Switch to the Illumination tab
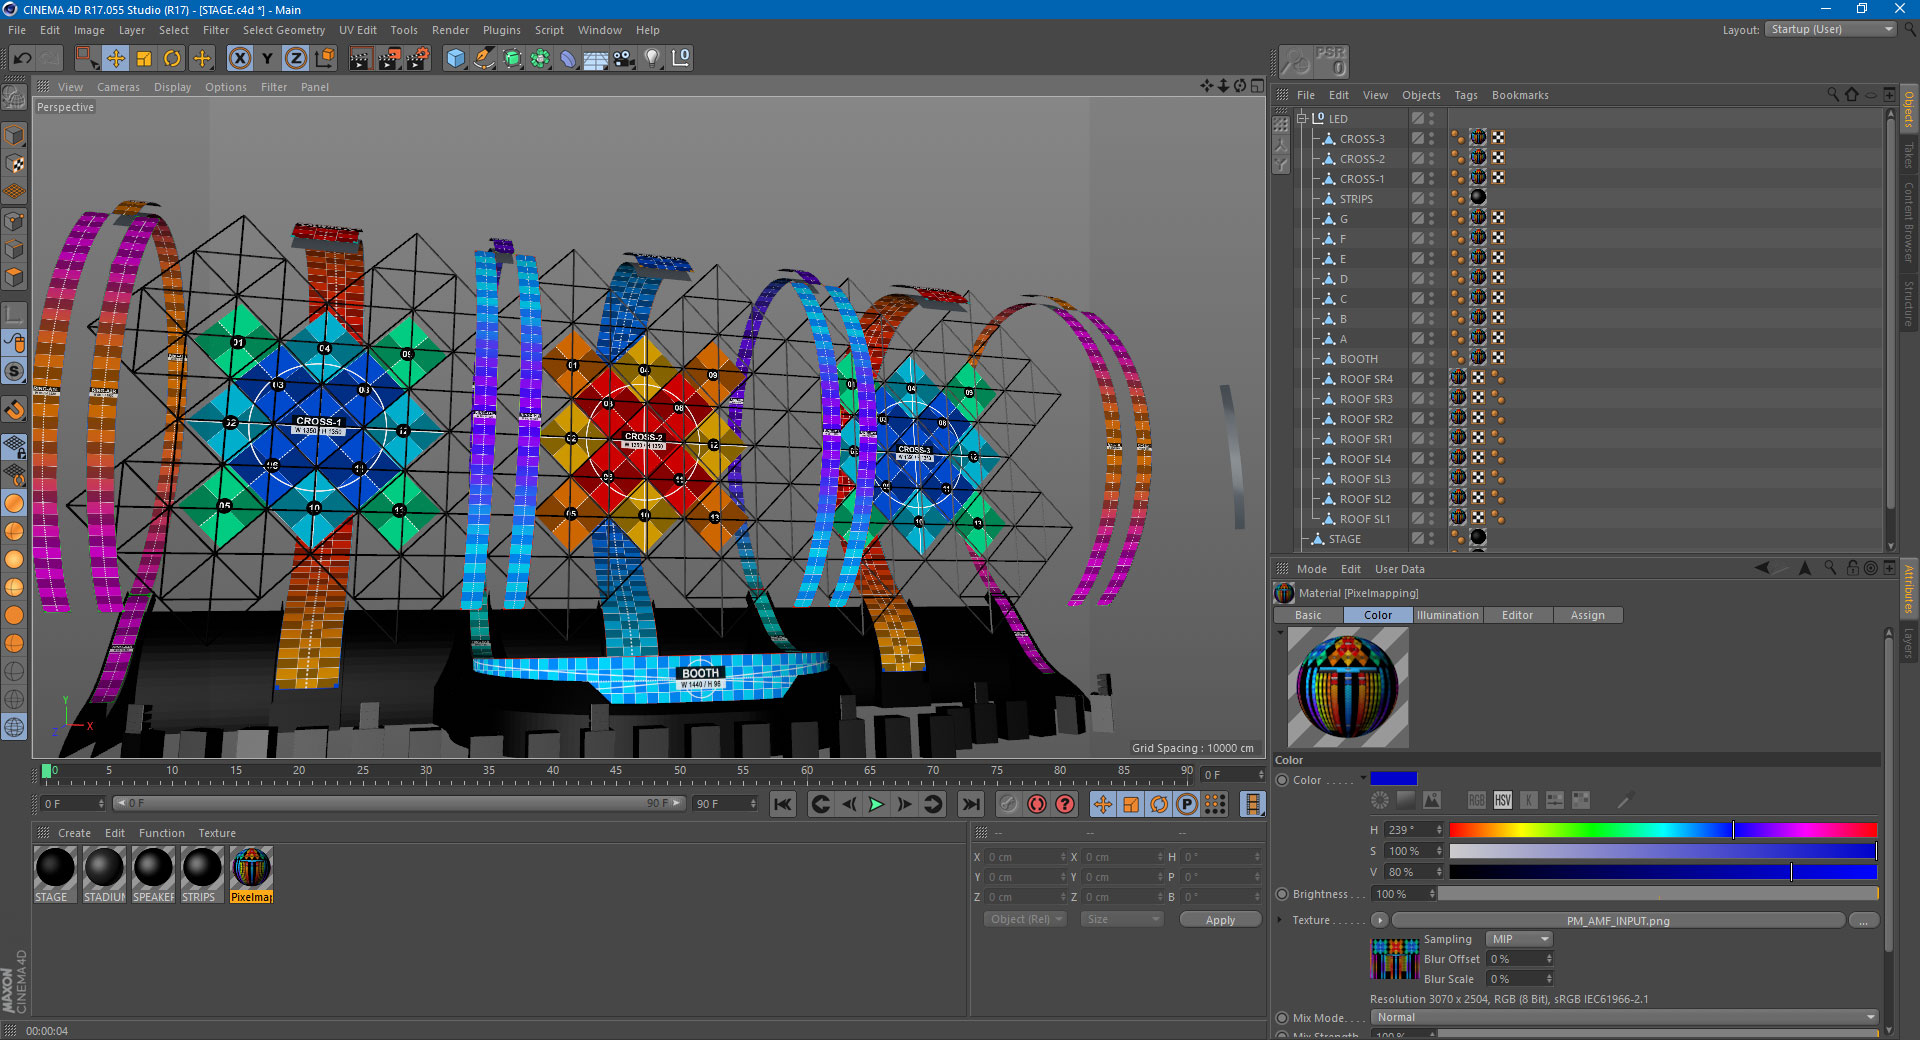The height and width of the screenshot is (1040, 1920). pos(1447,615)
